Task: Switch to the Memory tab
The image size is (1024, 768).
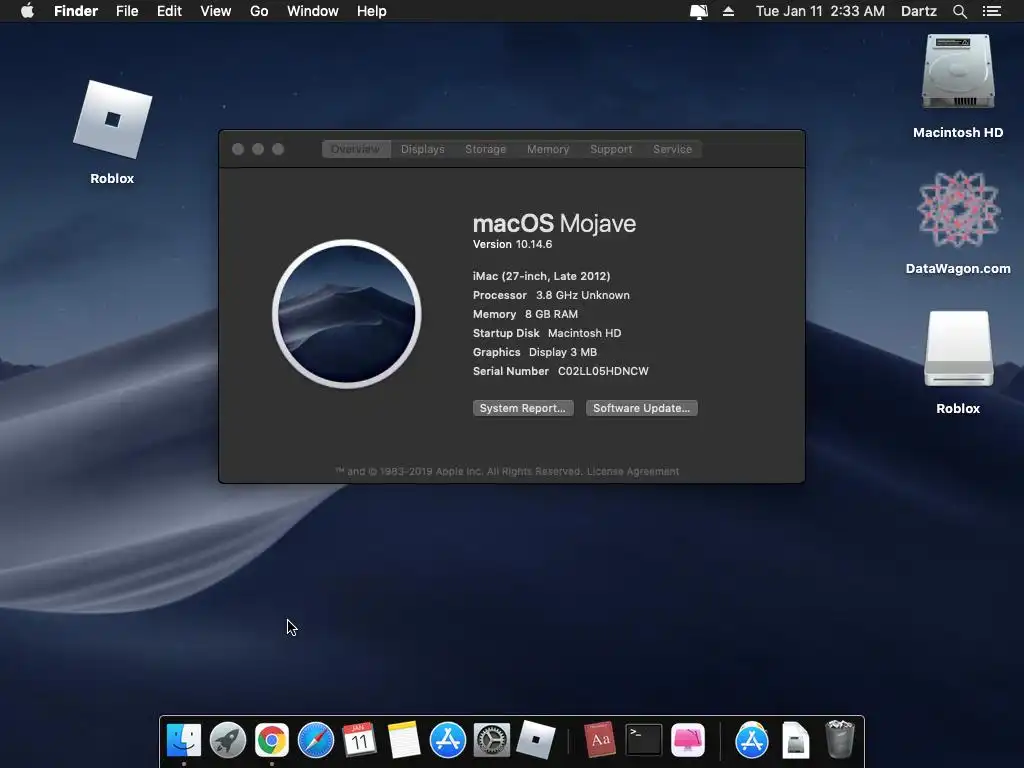Action: pos(548,149)
